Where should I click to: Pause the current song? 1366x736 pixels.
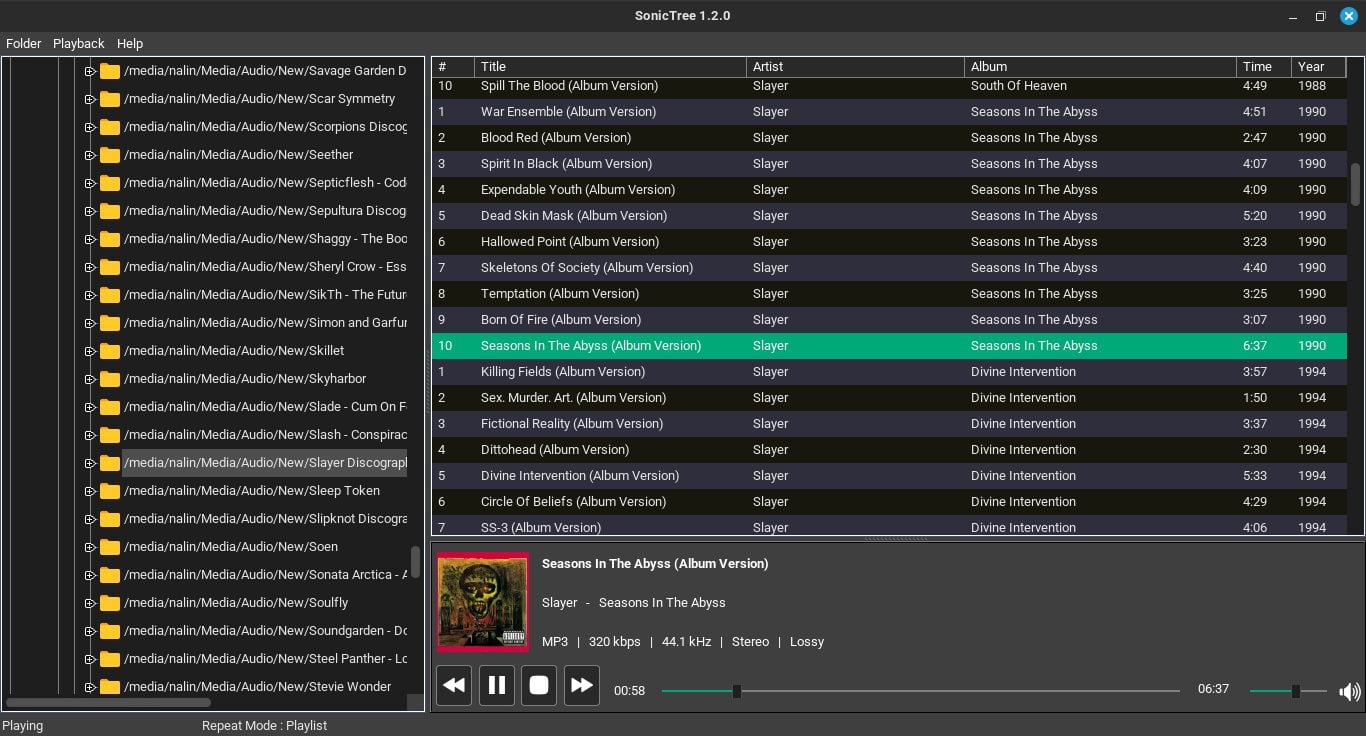[496, 685]
